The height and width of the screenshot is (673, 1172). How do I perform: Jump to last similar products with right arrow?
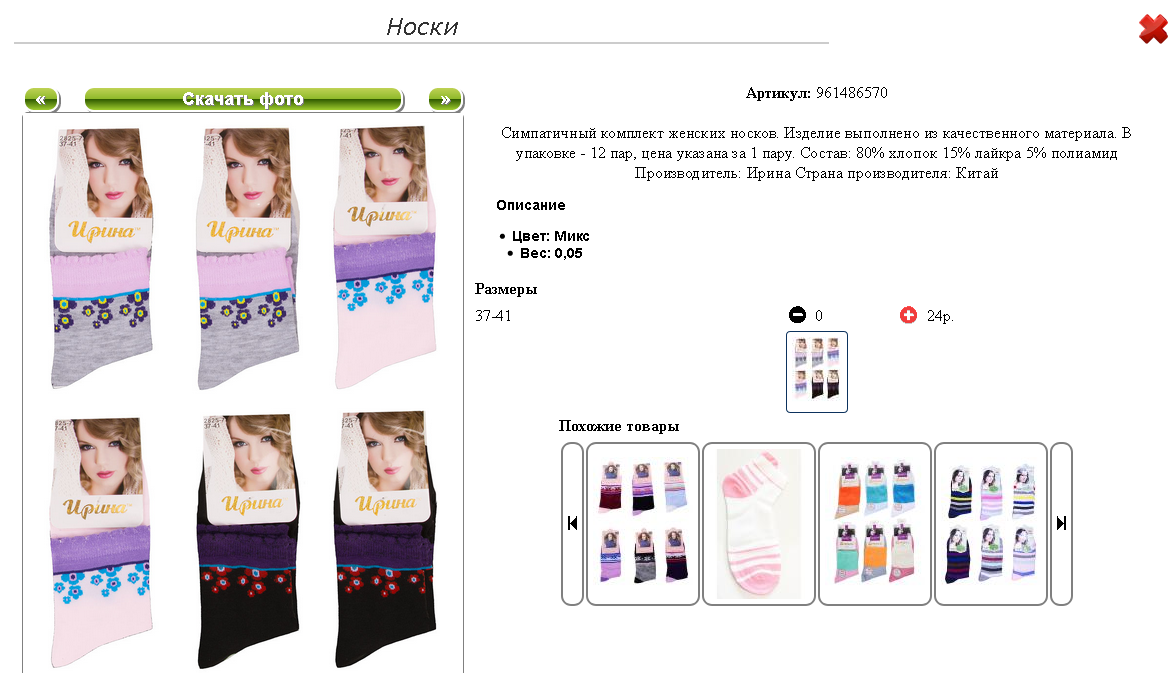[x=1061, y=523]
